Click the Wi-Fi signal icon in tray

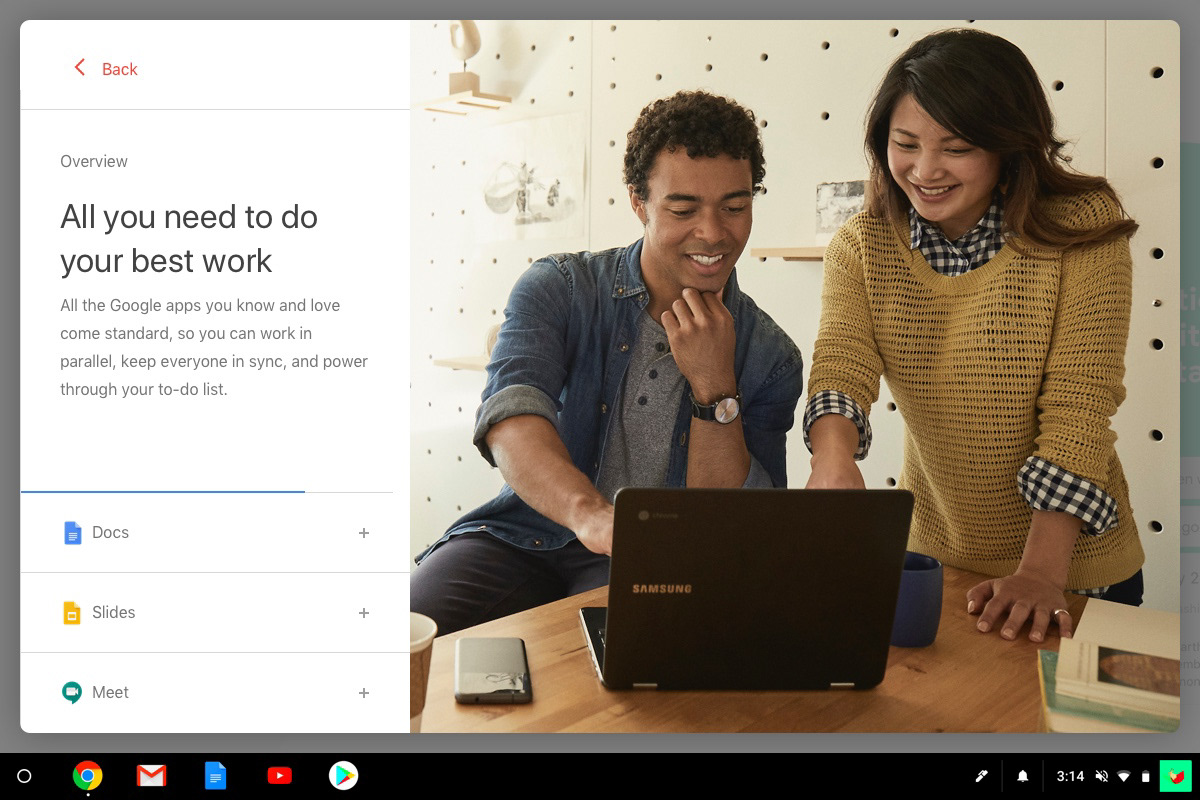(1124, 777)
